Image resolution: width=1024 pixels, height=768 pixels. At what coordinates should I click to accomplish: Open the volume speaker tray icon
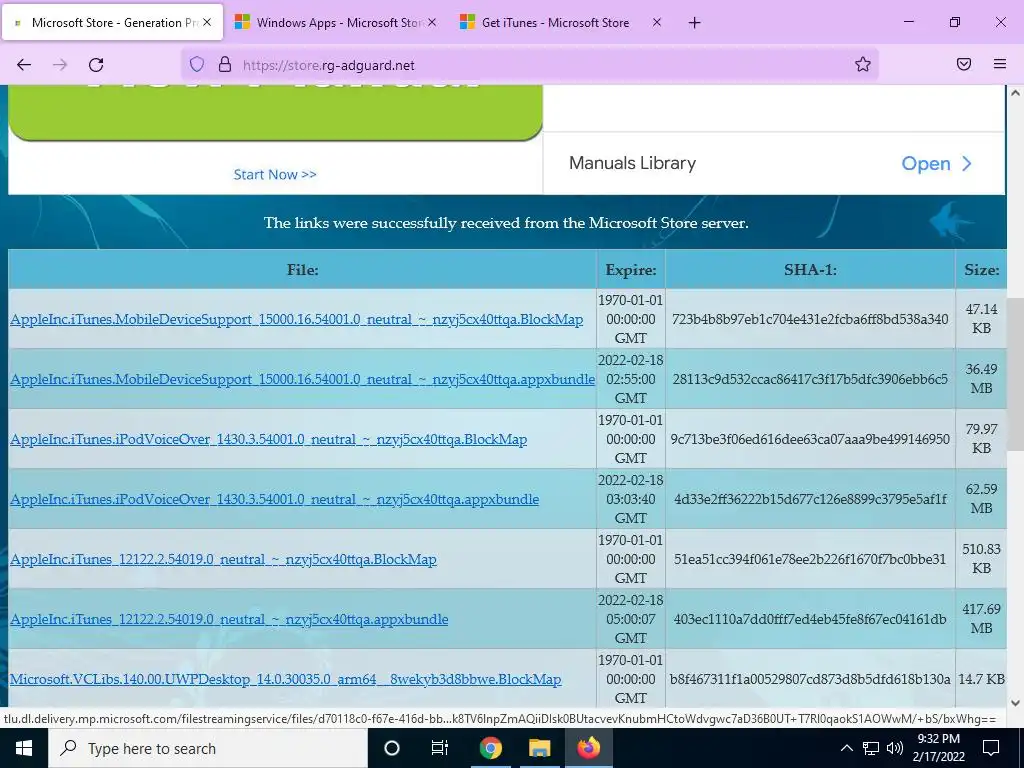point(895,748)
